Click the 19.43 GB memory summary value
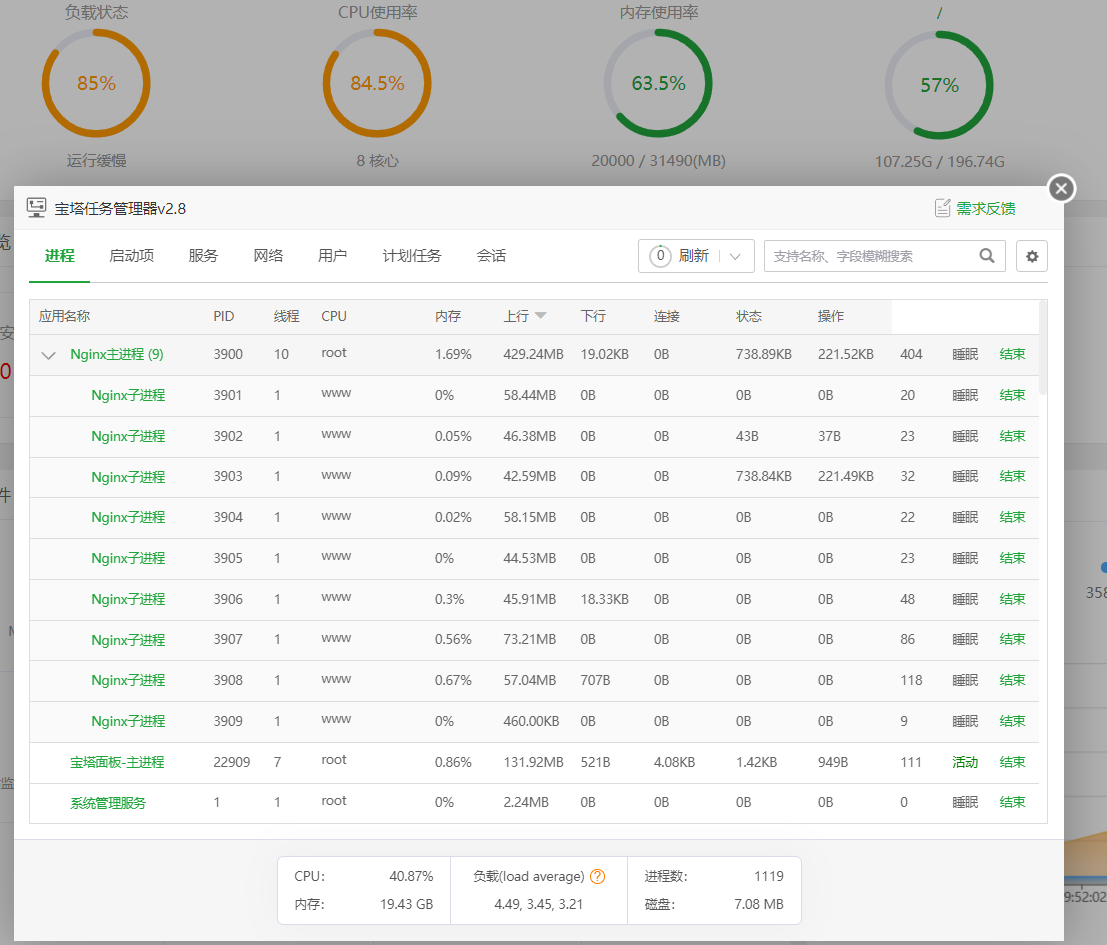 406,904
